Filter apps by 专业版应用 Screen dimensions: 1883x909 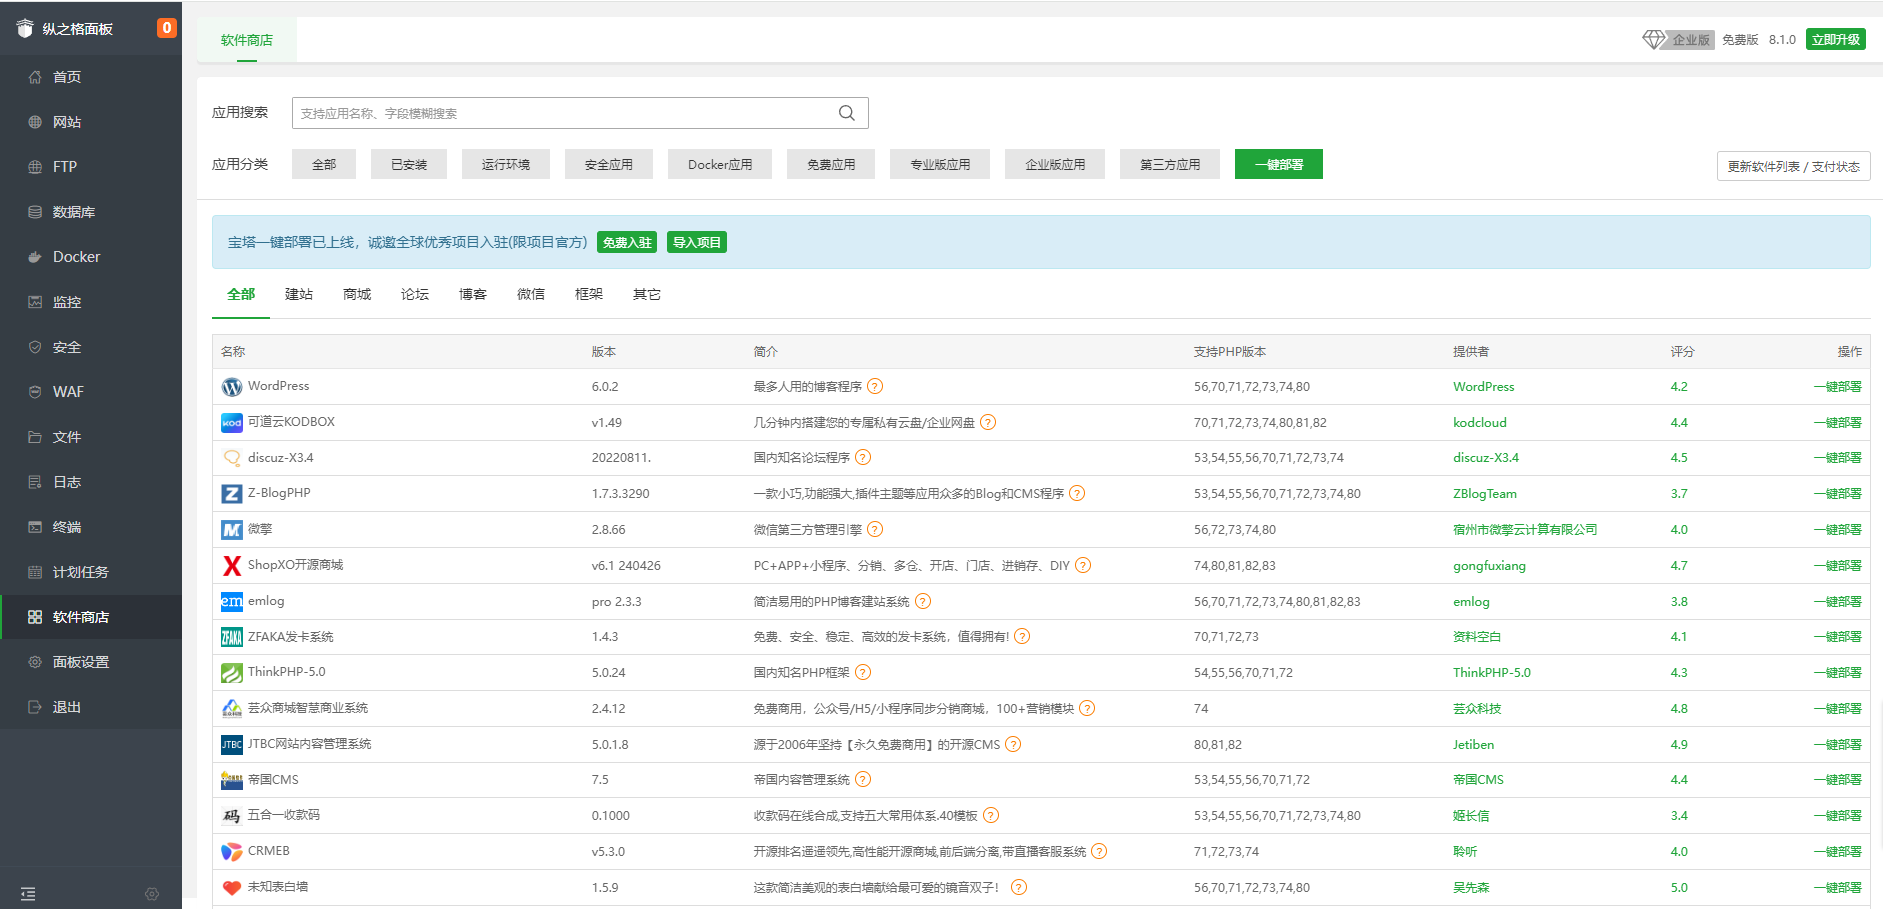click(x=940, y=164)
